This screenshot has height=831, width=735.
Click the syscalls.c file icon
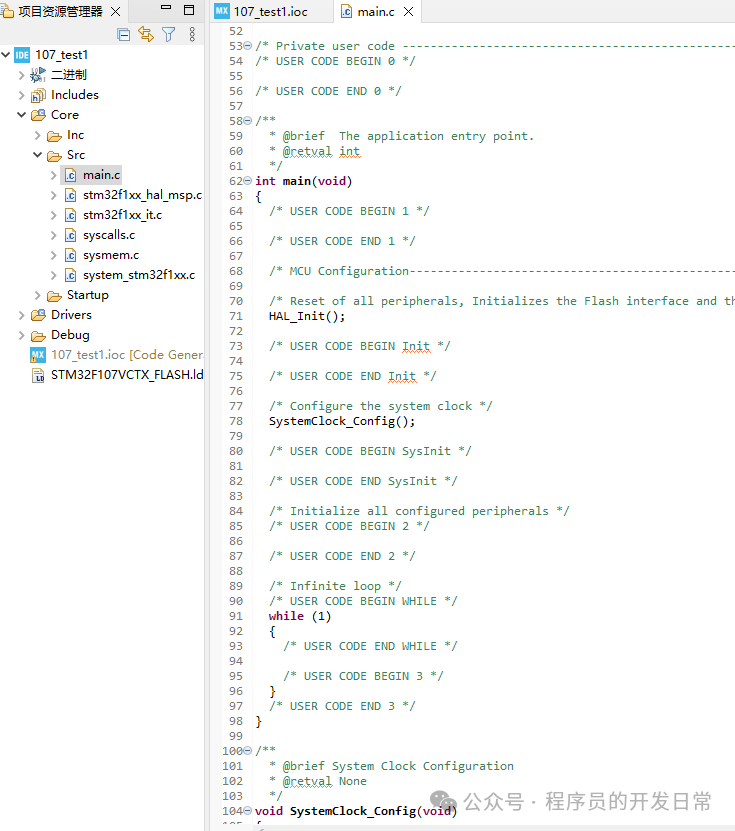tap(70, 235)
